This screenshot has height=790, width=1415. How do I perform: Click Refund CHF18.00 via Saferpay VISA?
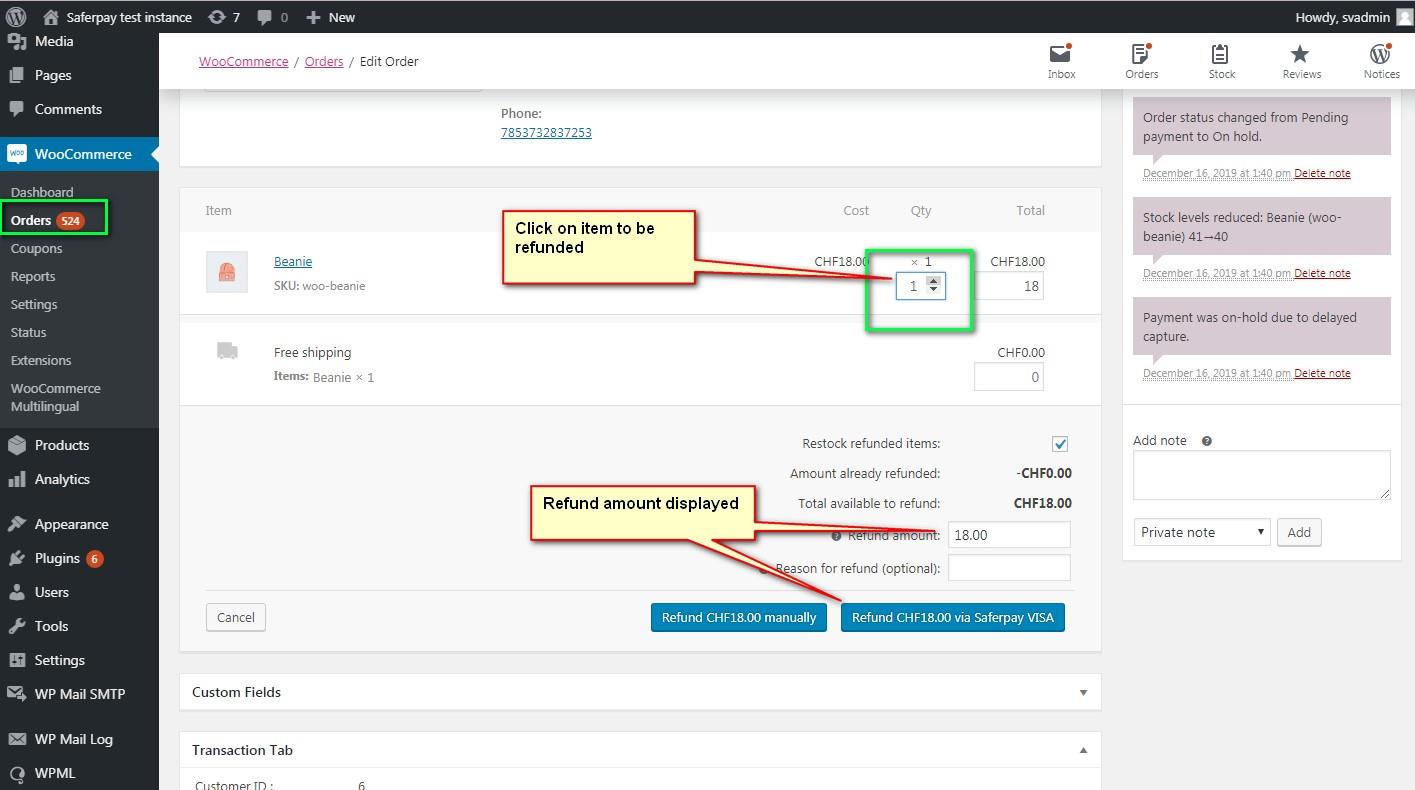tap(952, 617)
